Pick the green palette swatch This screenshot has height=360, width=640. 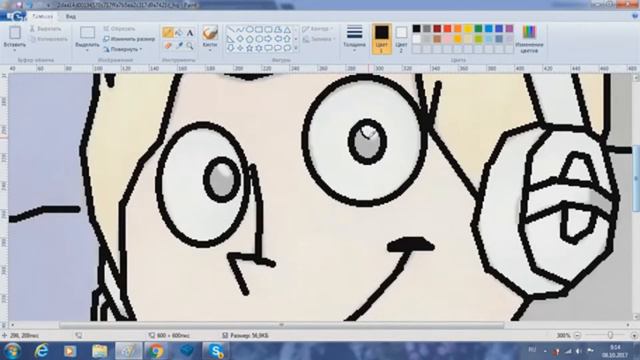[478, 29]
